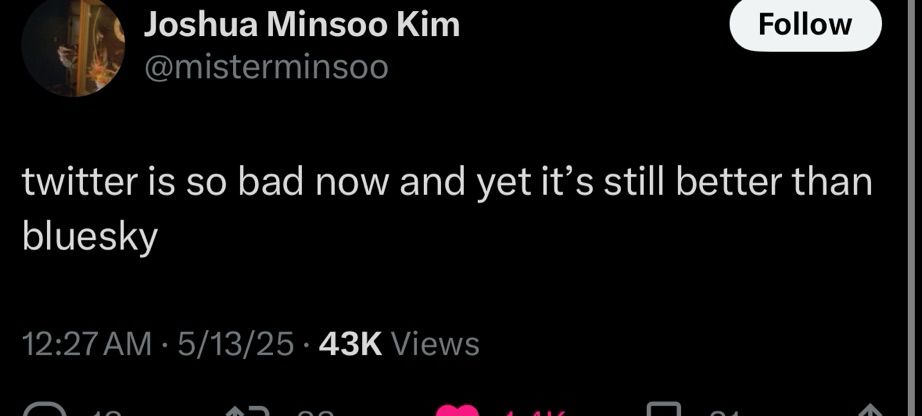Viewport: 922px width, 416px height.
Task: Click the word Views beside 43K
Action: pyautogui.click(x=435, y=344)
